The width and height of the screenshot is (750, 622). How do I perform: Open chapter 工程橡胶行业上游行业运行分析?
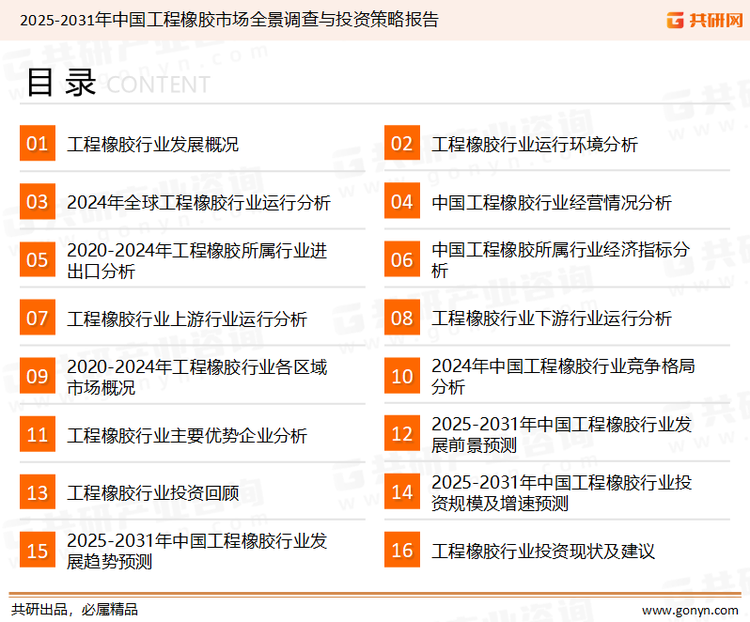click(x=187, y=319)
